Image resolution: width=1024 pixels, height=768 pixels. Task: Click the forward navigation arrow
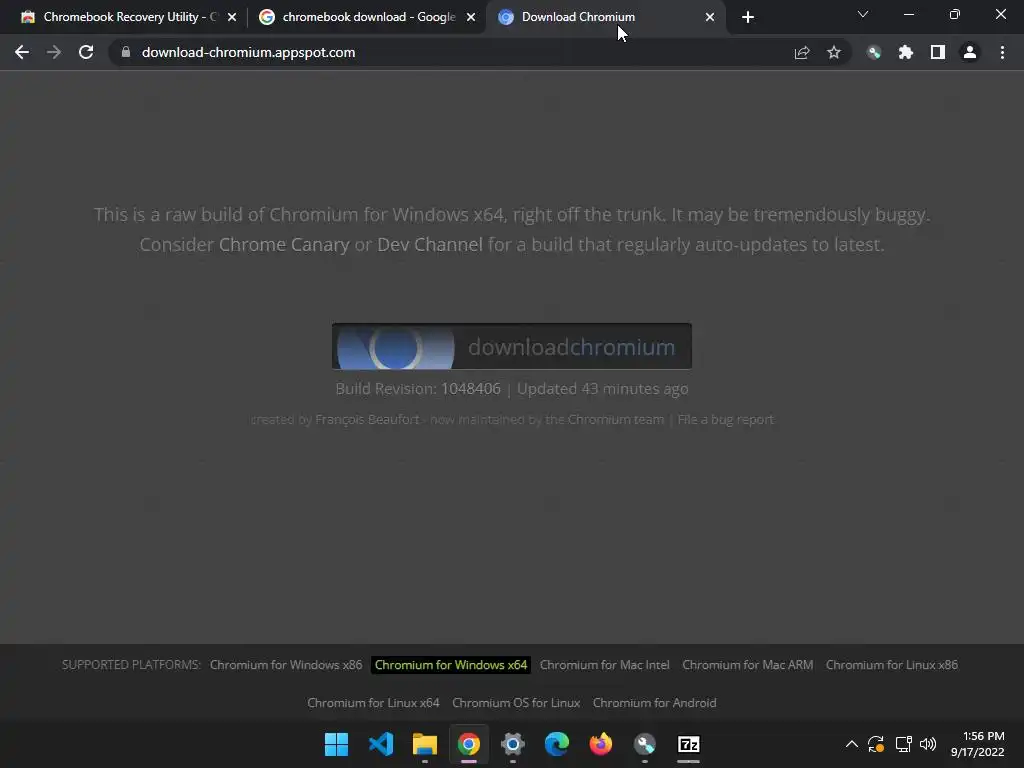point(54,52)
